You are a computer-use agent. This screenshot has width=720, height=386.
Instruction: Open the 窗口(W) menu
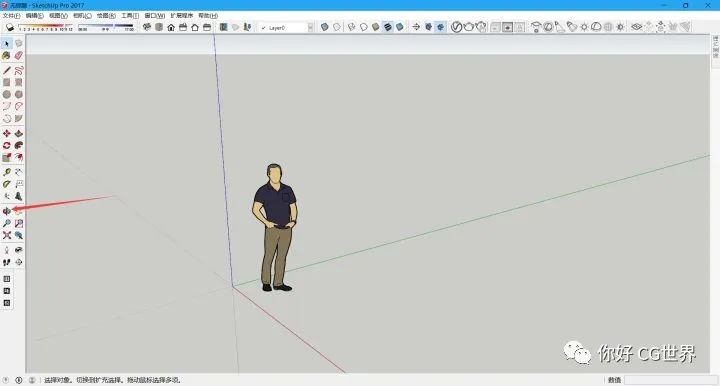(x=155, y=16)
